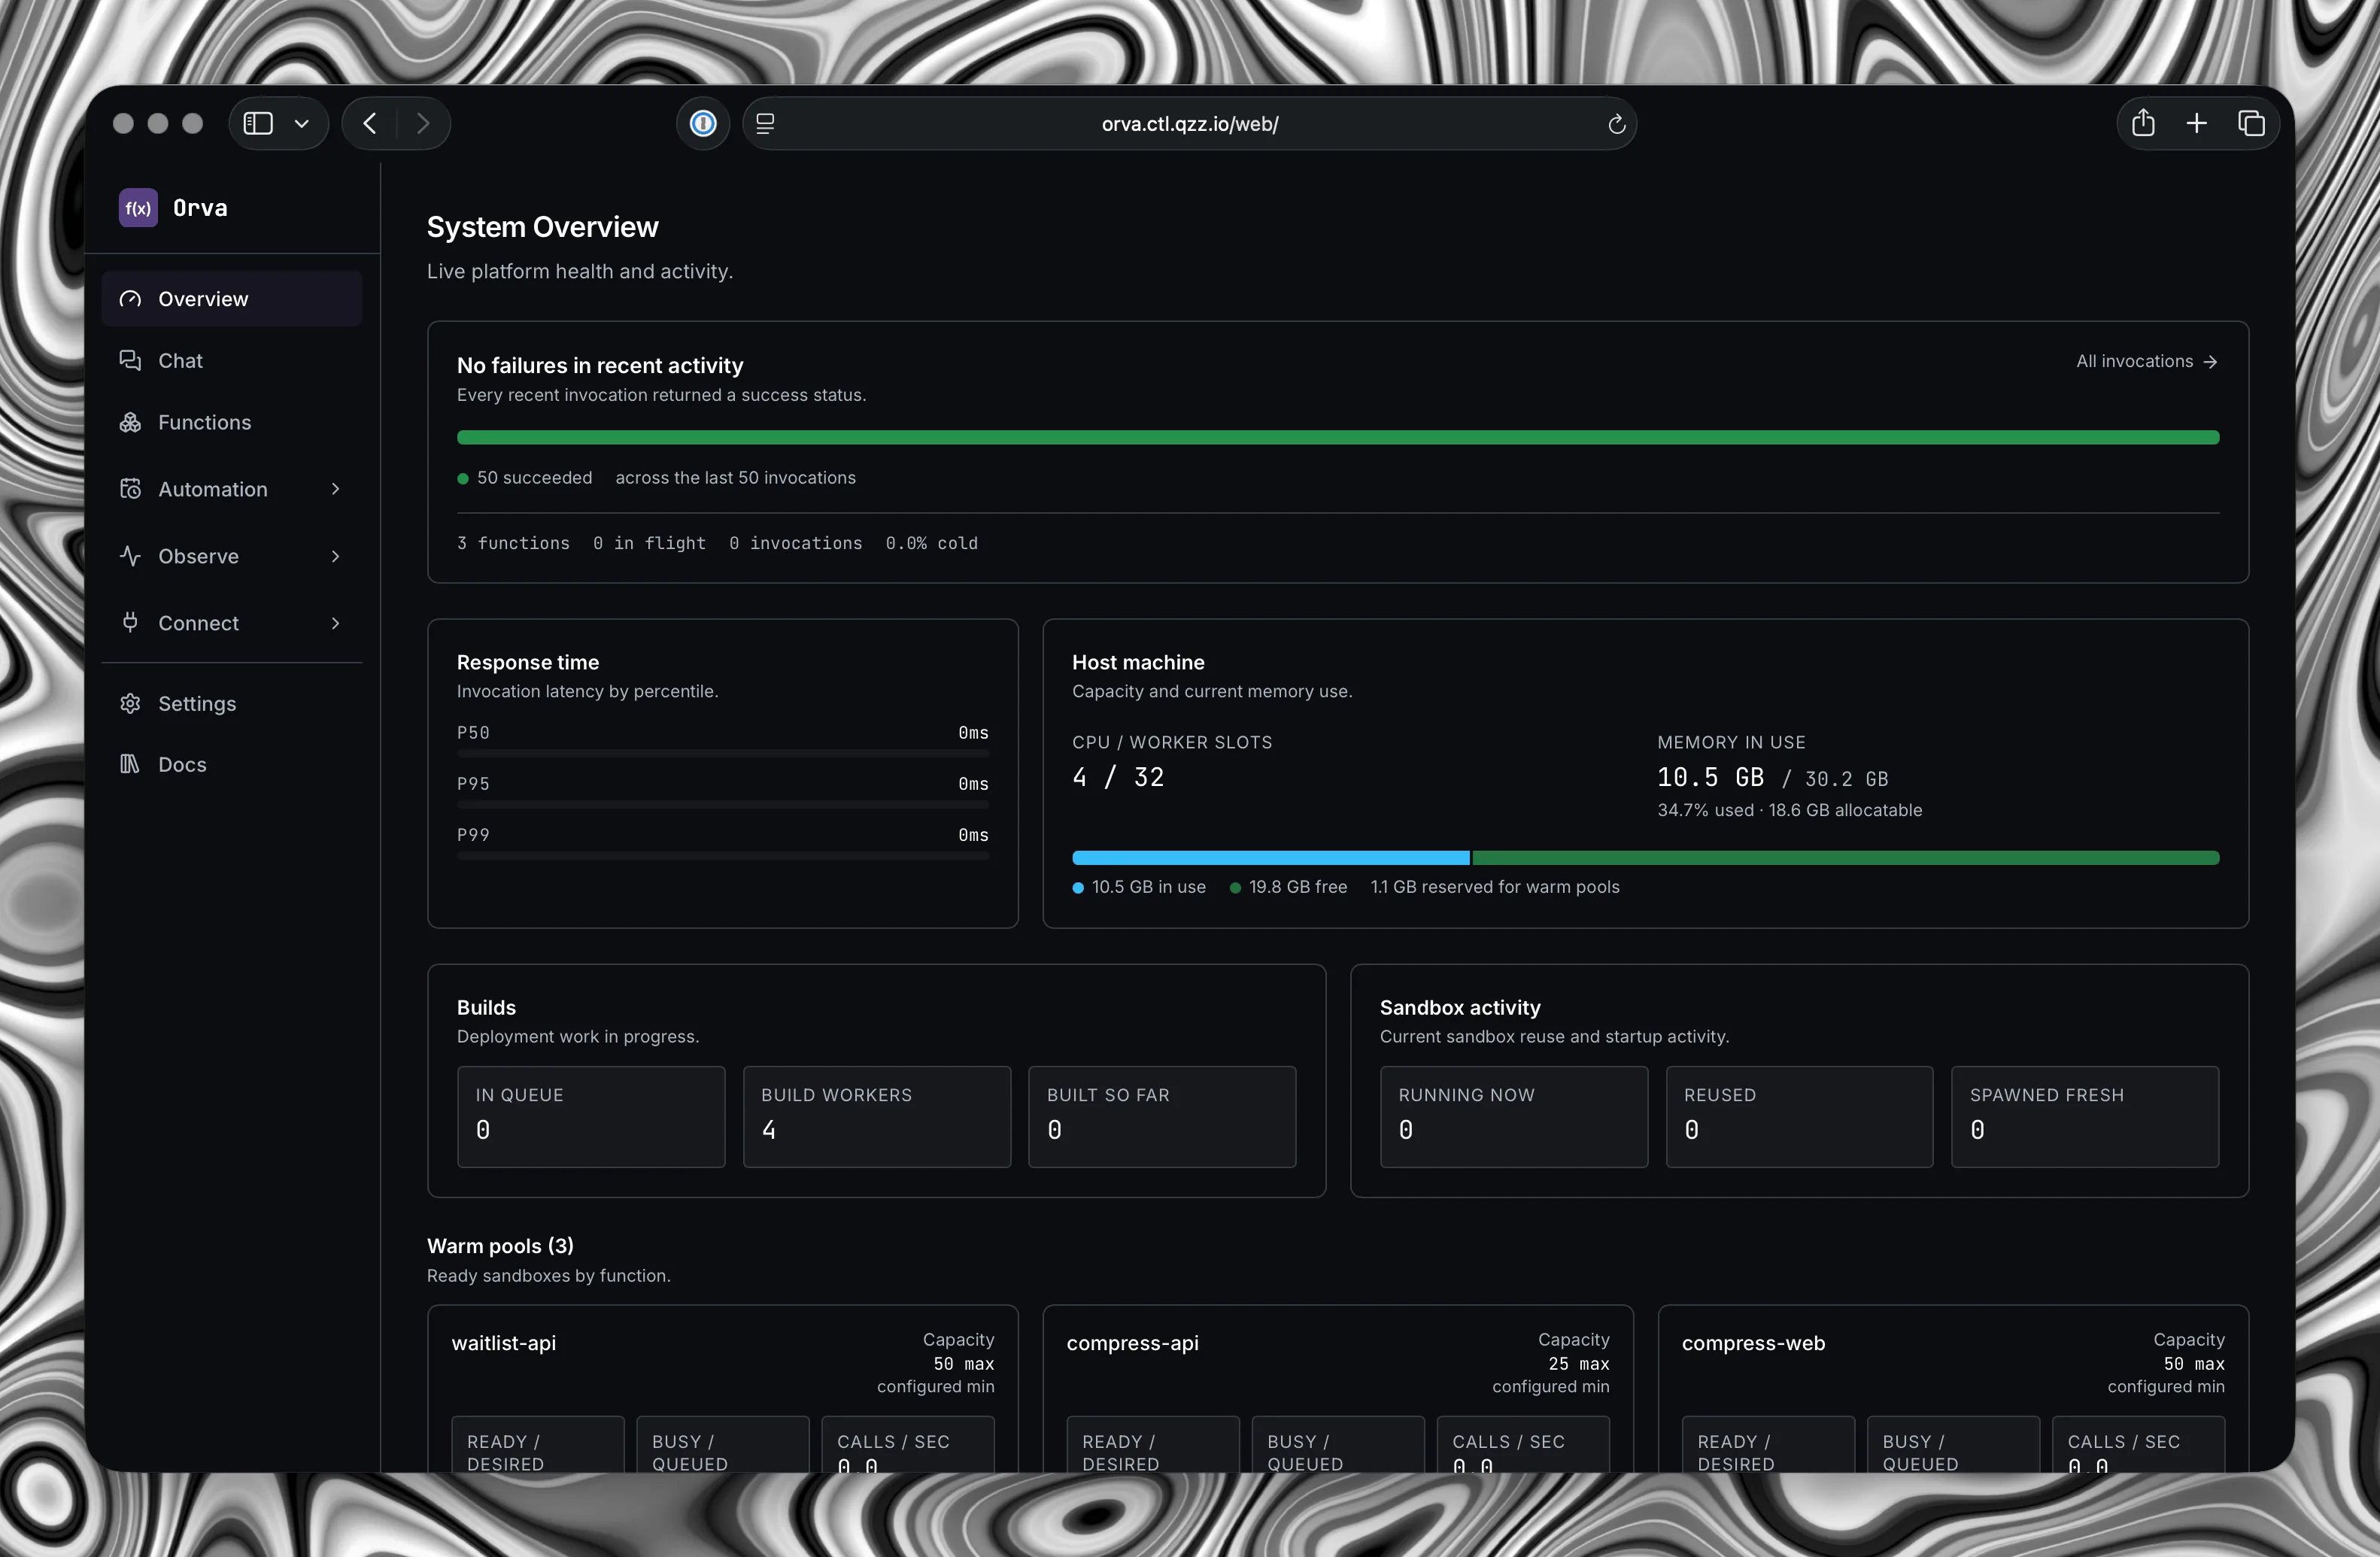Click the '19.8 GB free' legend text
This screenshot has height=1557, width=2380.
tap(1297, 887)
